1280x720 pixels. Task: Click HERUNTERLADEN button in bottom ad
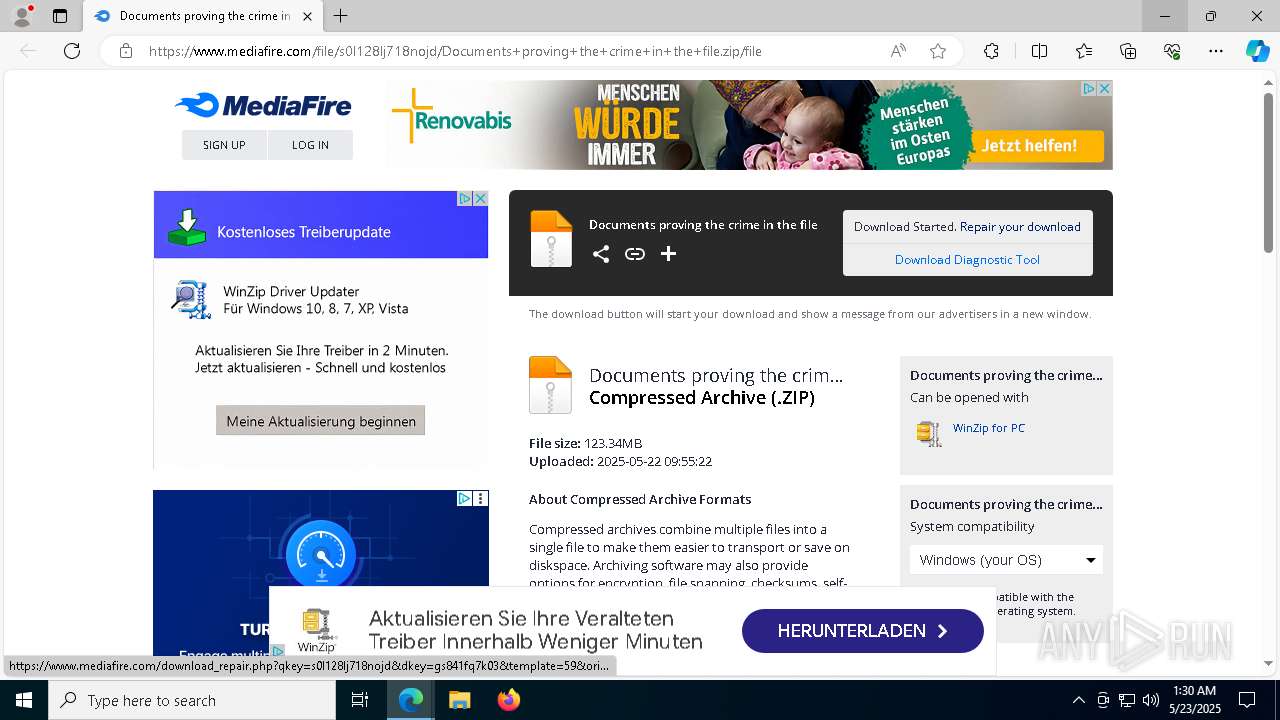(863, 631)
